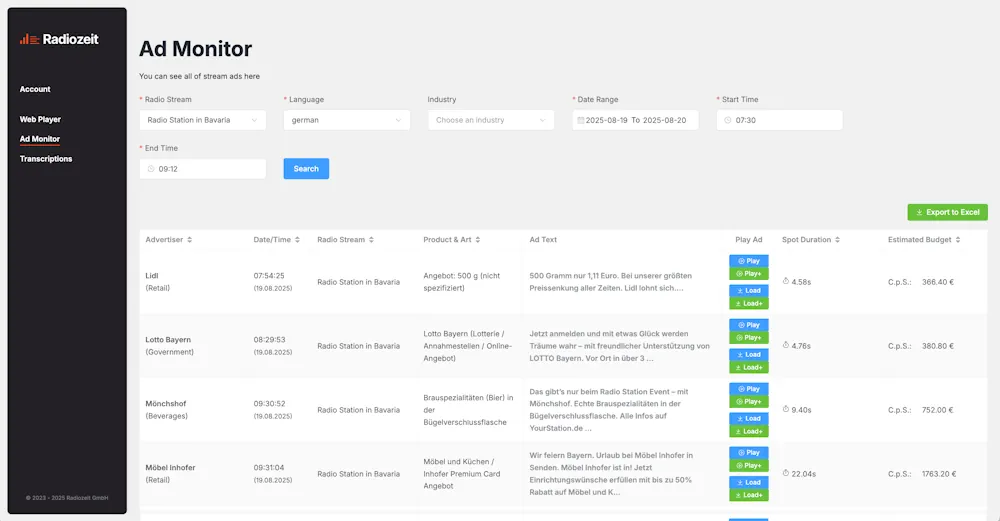The width and height of the screenshot is (1000, 521).
Task: Sort table by Advertiser column sort icon
Action: [190, 240]
